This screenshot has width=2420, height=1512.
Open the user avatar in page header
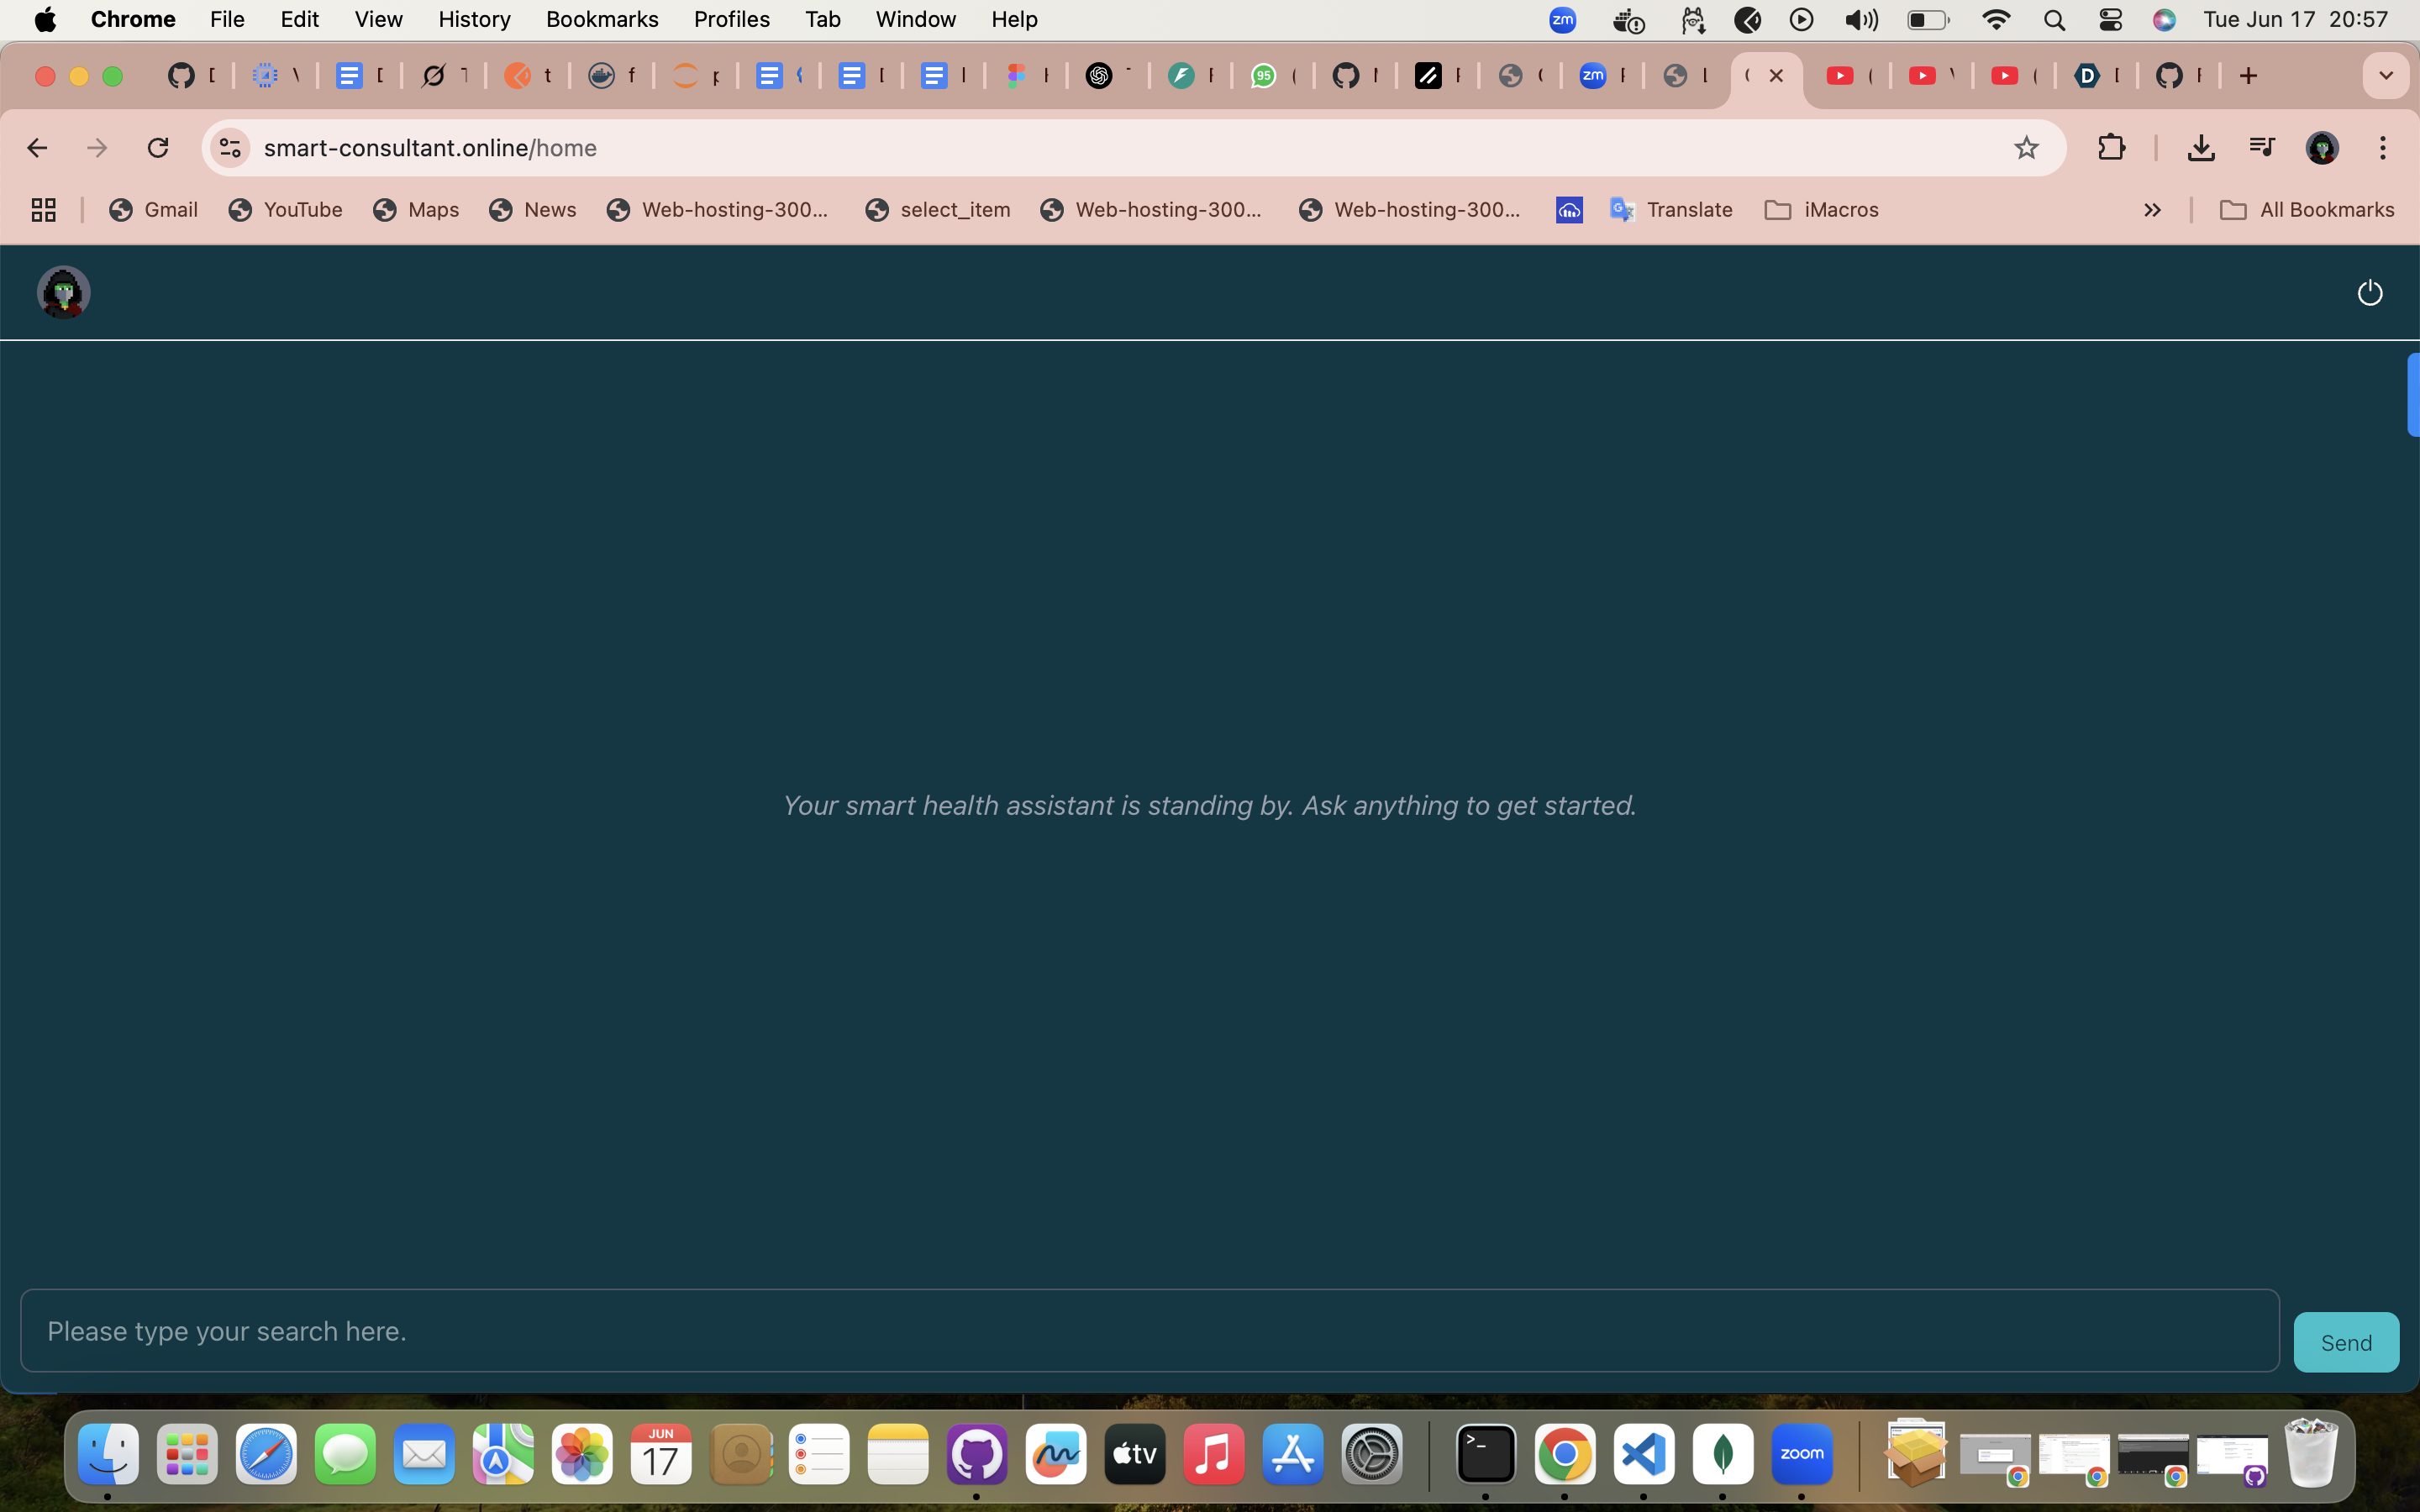pos(64,292)
